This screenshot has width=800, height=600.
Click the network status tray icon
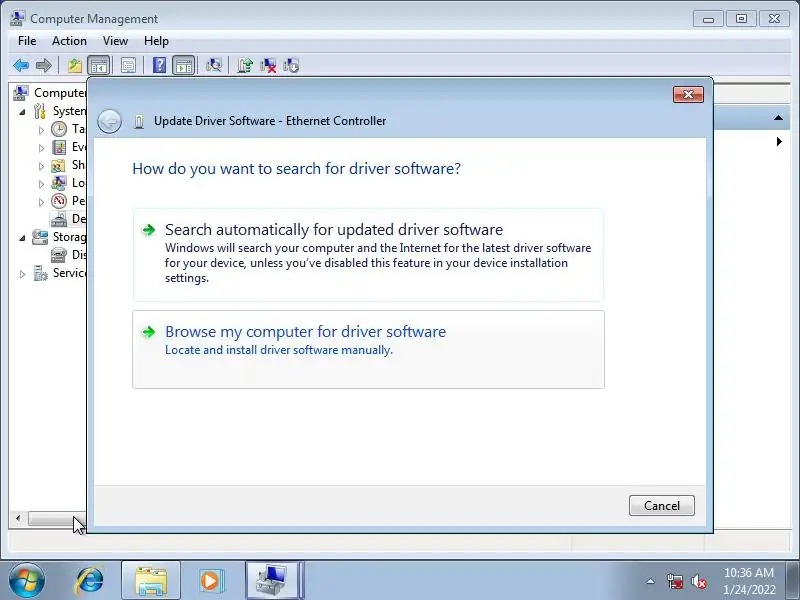click(674, 581)
